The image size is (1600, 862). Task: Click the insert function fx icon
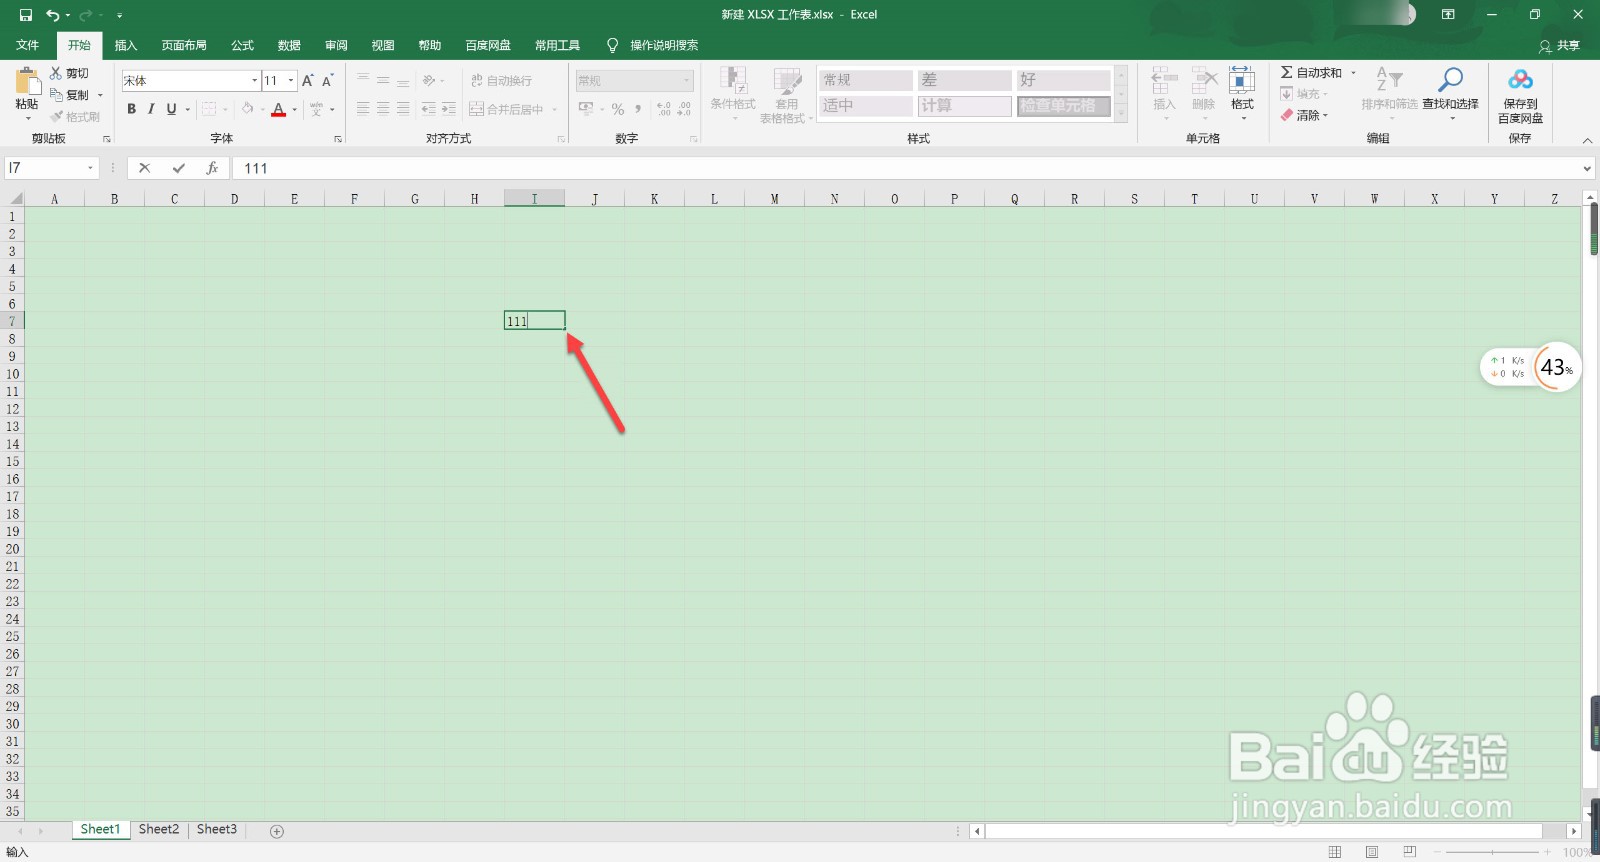pos(212,168)
